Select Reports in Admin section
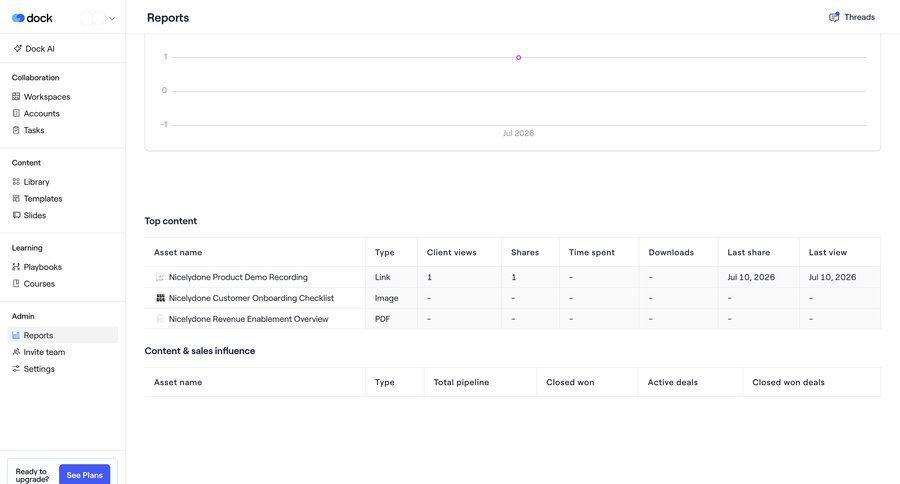 click(x=63, y=335)
